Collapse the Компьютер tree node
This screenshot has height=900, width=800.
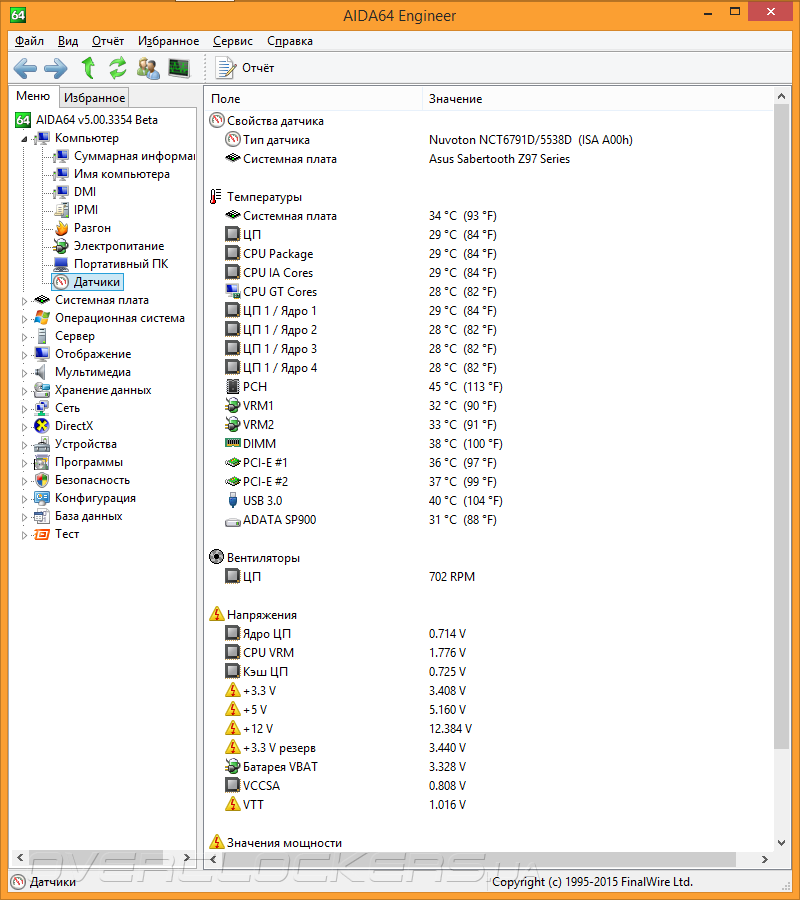(x=24, y=139)
